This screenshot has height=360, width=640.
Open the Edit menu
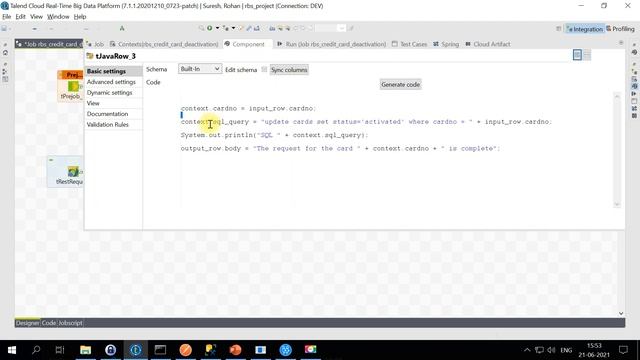tap(20, 17)
